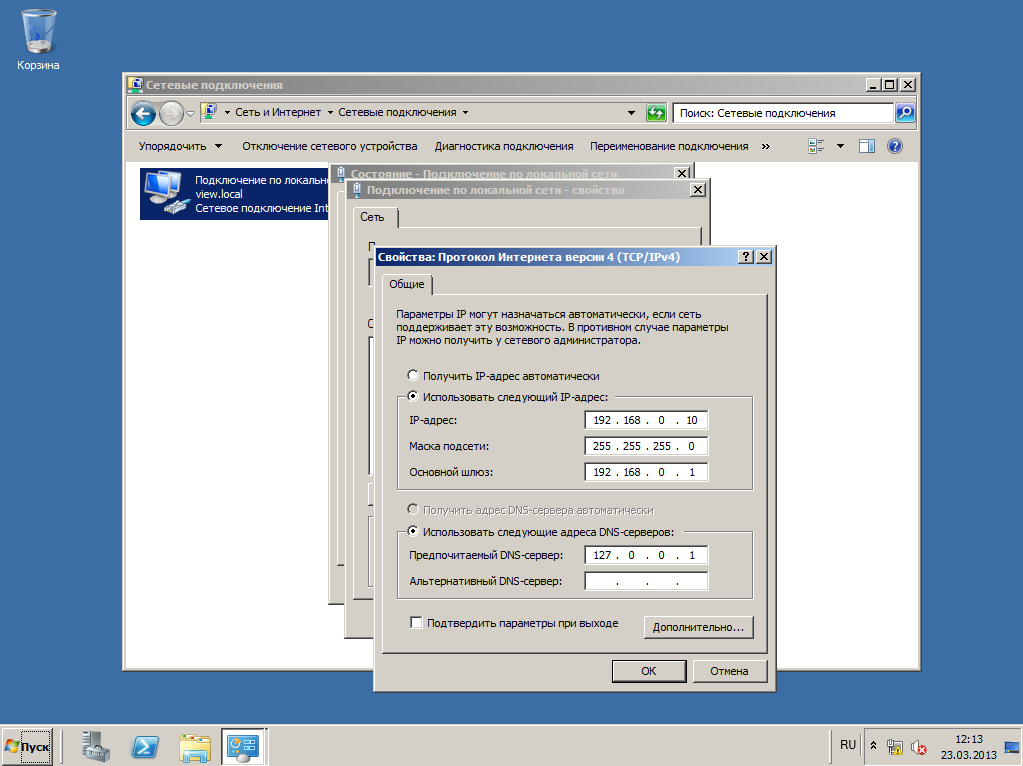Open the view options dropdown arrow
This screenshot has width=1023, height=766.
(840, 146)
